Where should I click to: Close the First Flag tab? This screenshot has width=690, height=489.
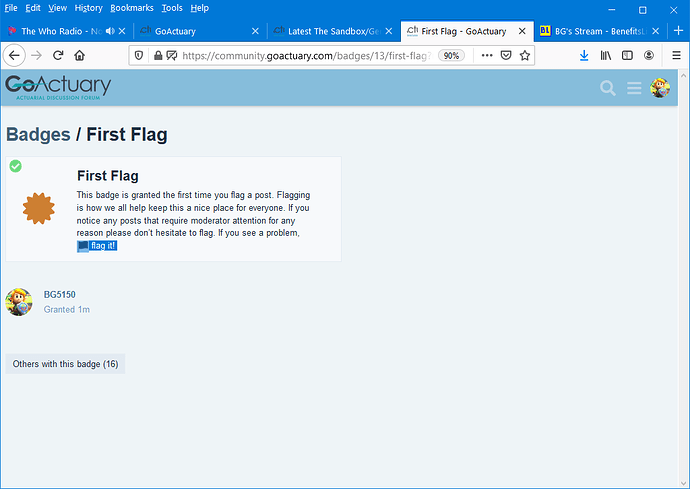pos(522,31)
